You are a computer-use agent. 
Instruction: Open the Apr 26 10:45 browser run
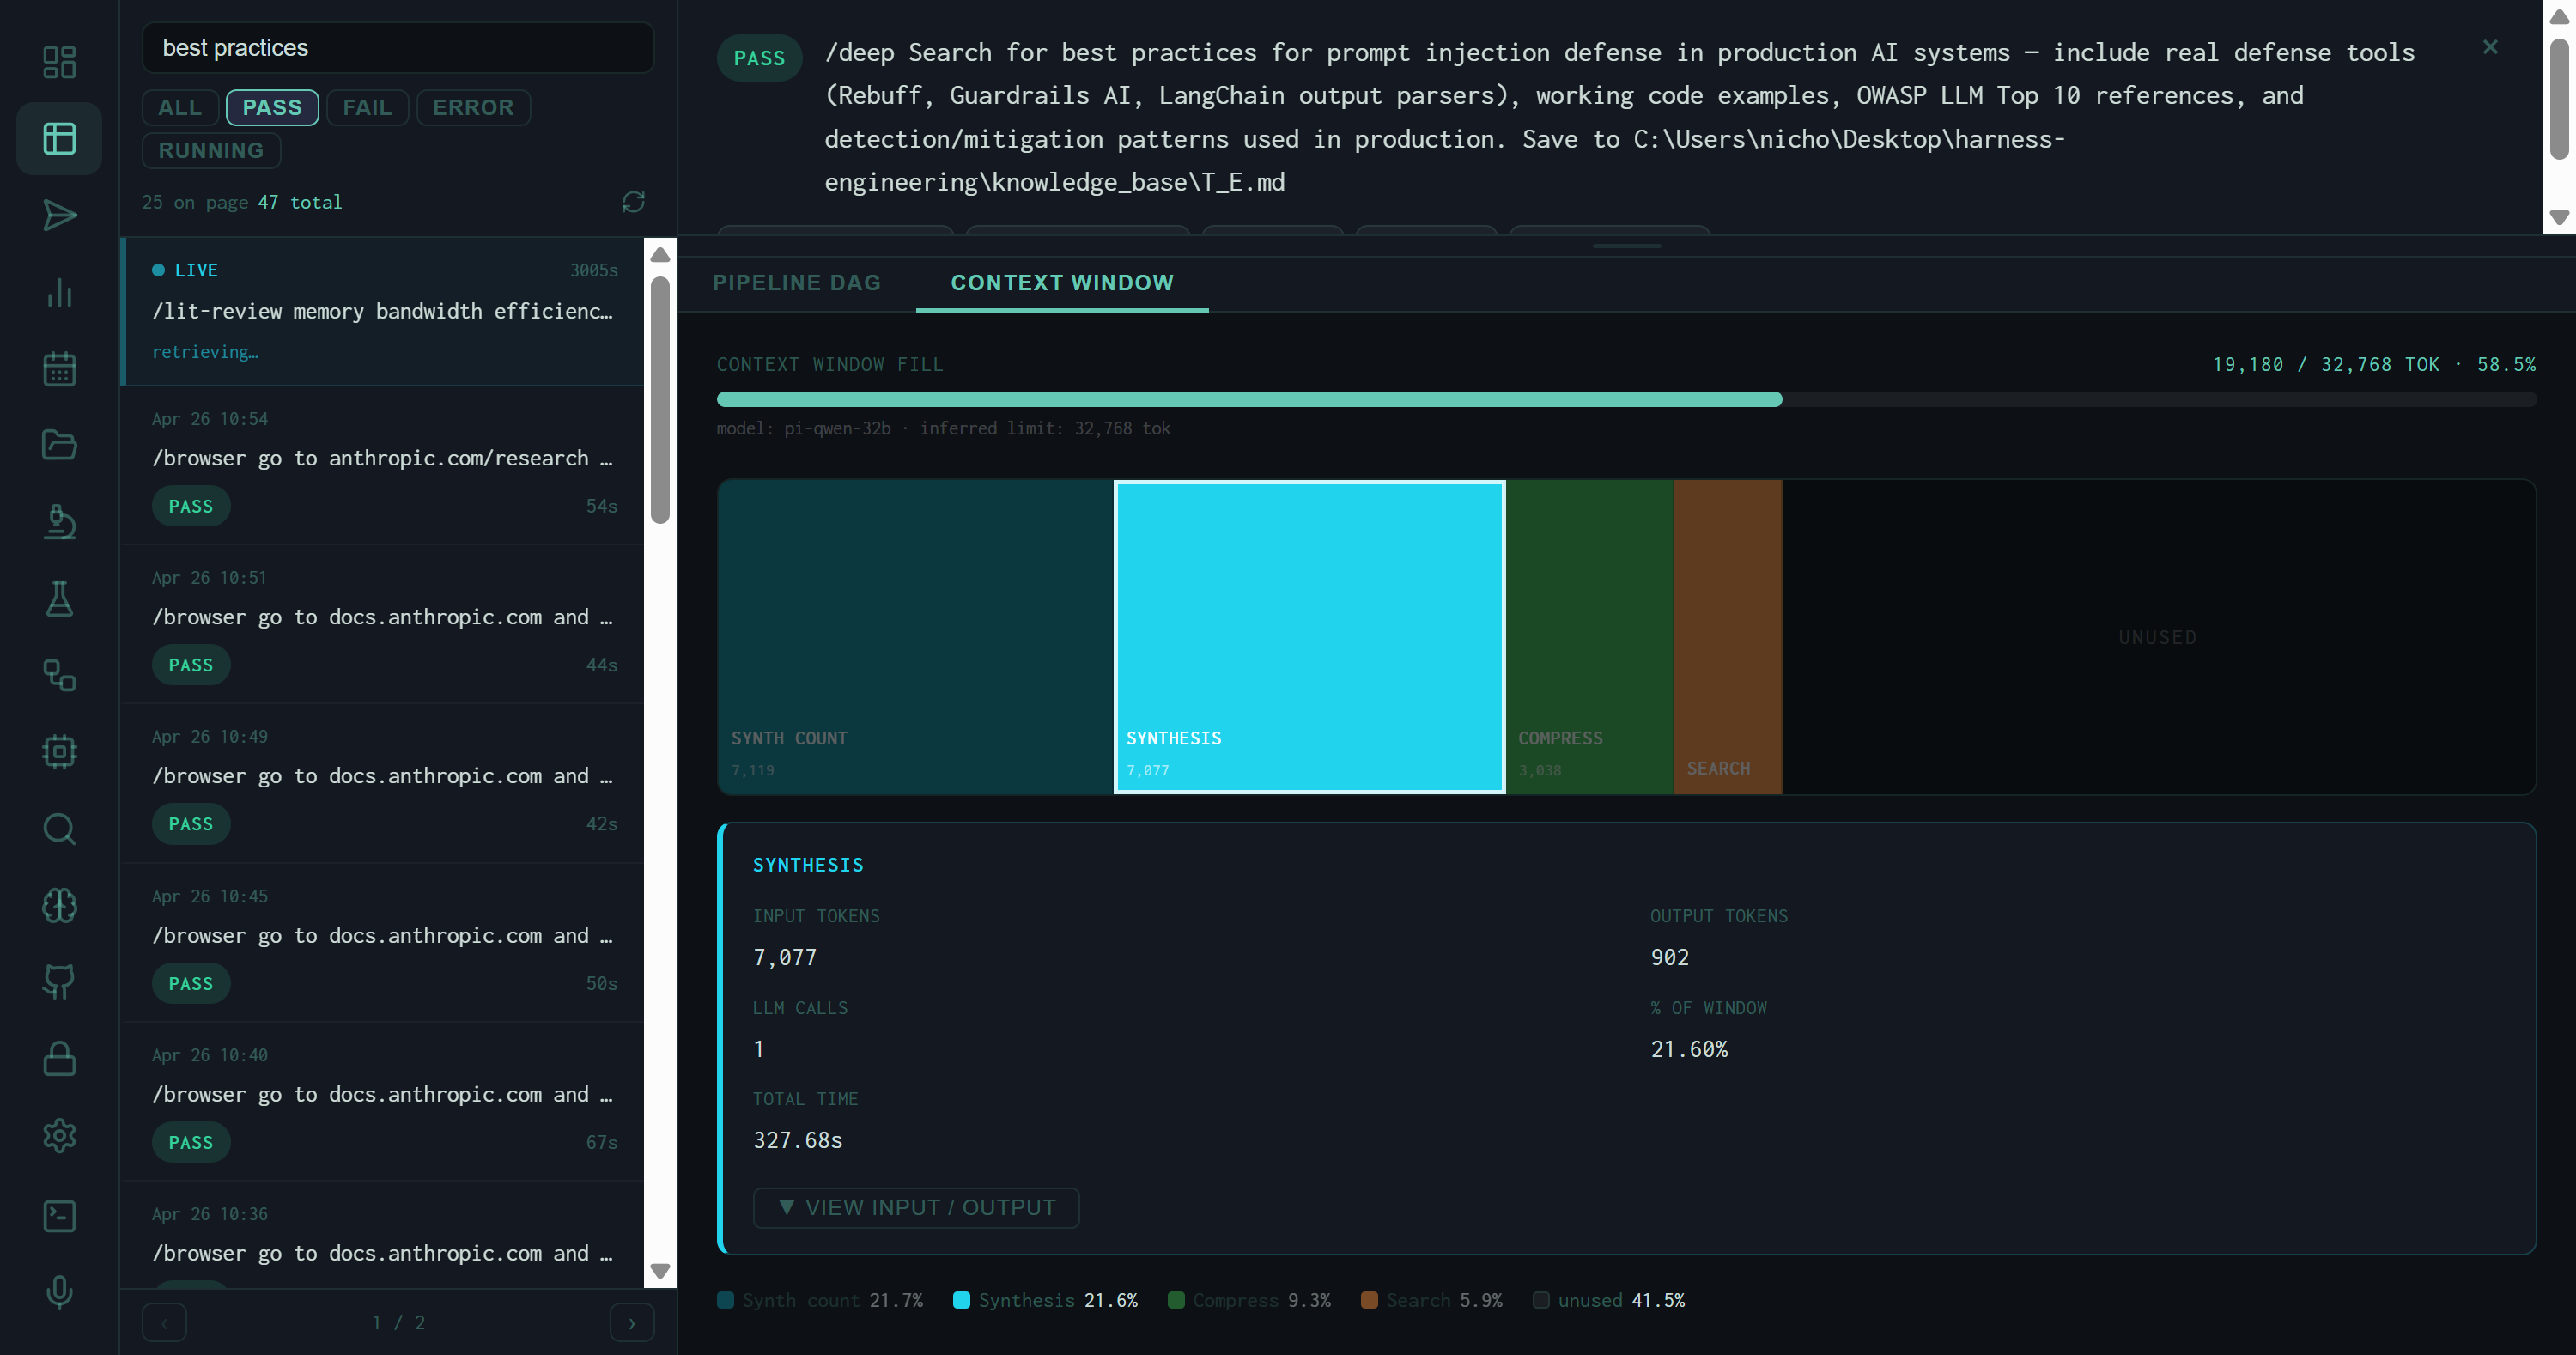pos(382,943)
